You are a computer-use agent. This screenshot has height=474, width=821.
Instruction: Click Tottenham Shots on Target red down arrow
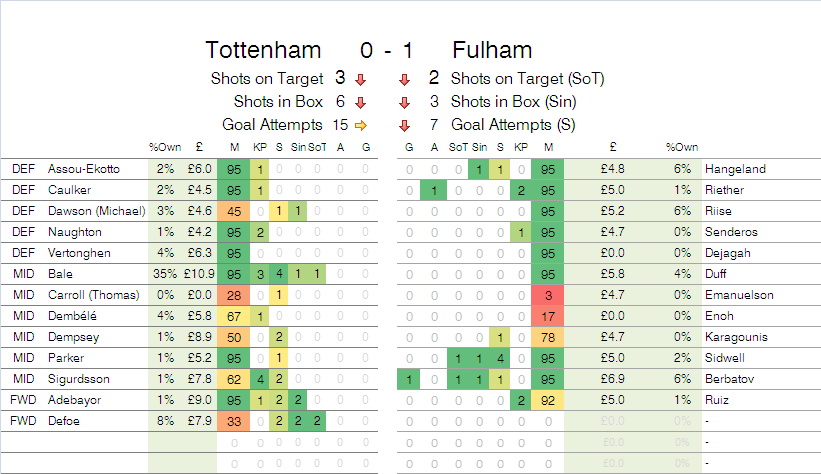pyautogui.click(x=360, y=80)
